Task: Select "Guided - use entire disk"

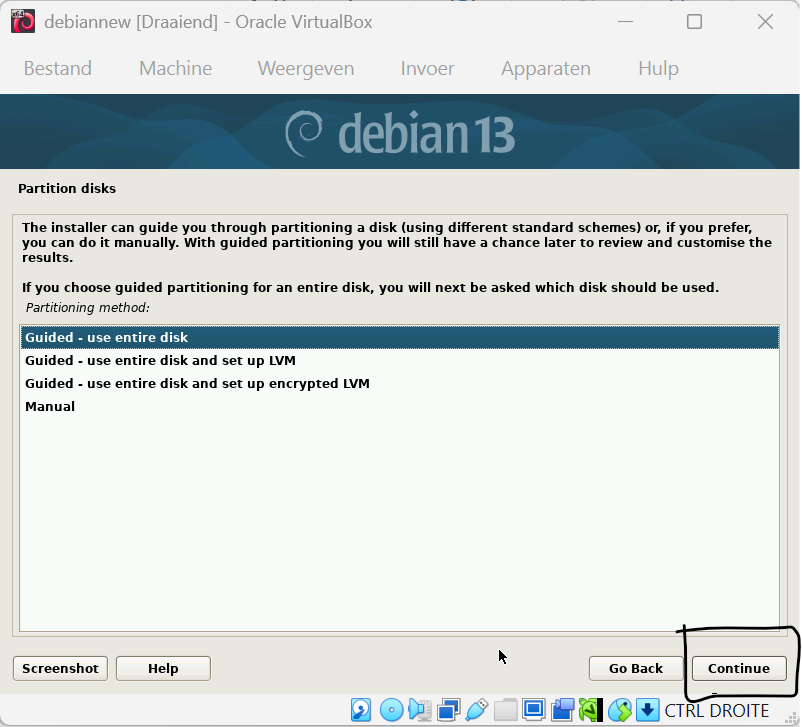Action: pos(400,337)
